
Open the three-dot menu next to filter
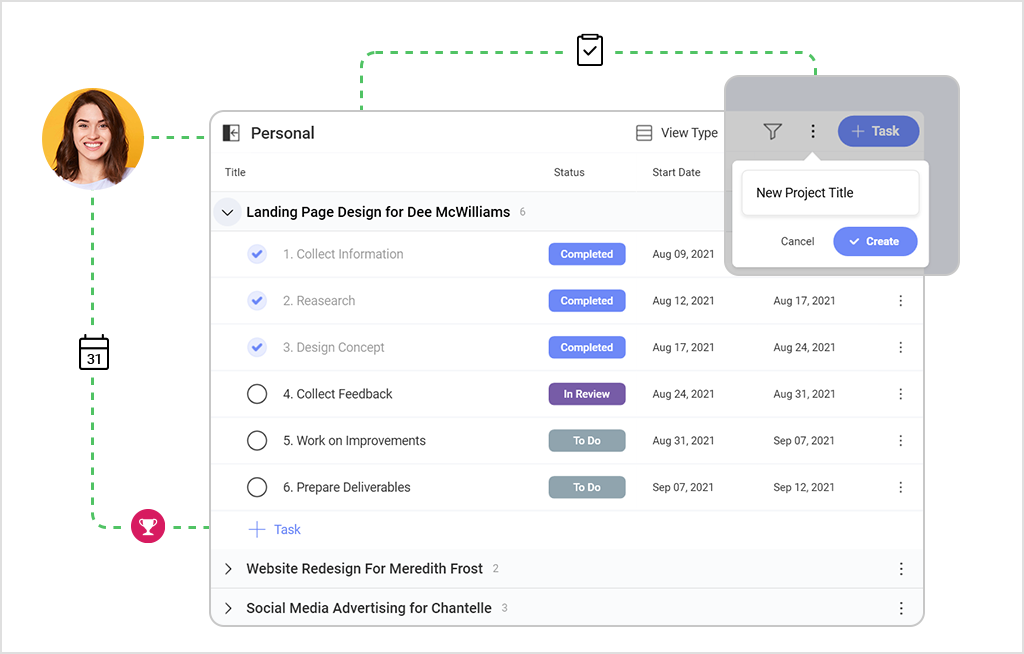813,131
